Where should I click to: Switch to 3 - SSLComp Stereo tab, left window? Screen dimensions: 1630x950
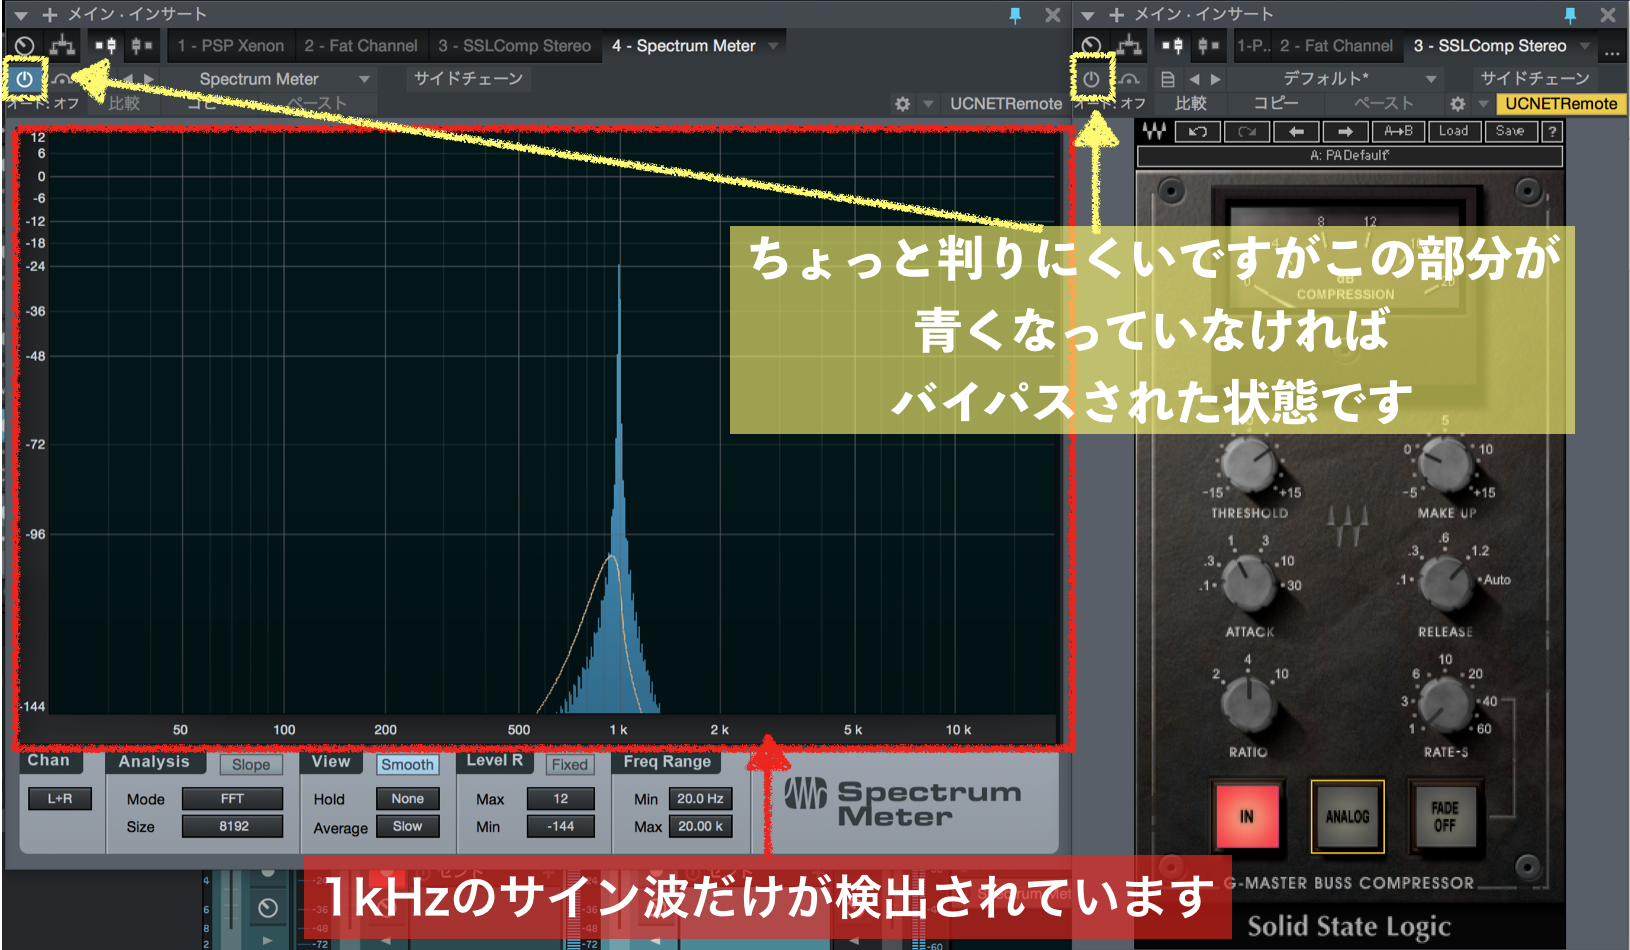[x=515, y=46]
